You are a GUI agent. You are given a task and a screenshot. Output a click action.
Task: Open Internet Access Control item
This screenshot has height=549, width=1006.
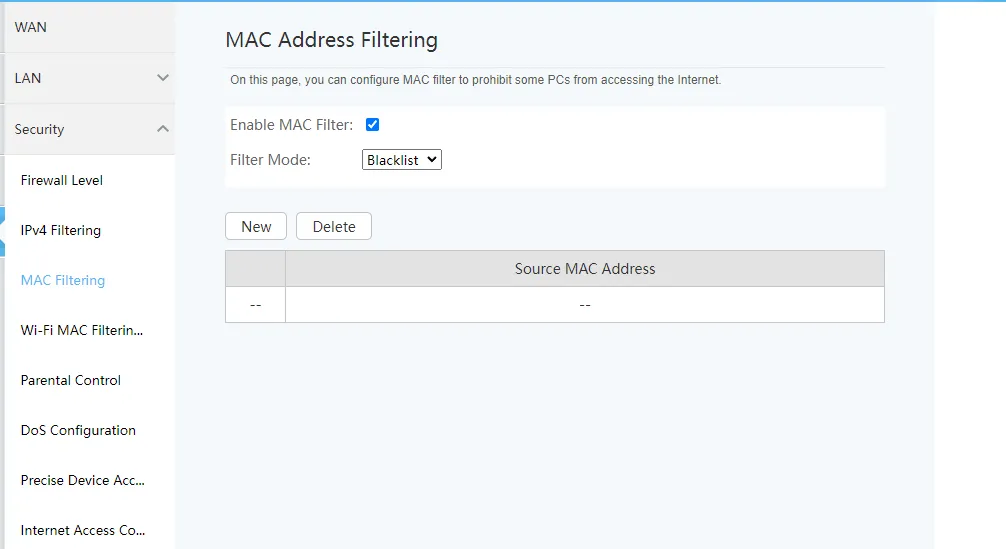point(83,530)
